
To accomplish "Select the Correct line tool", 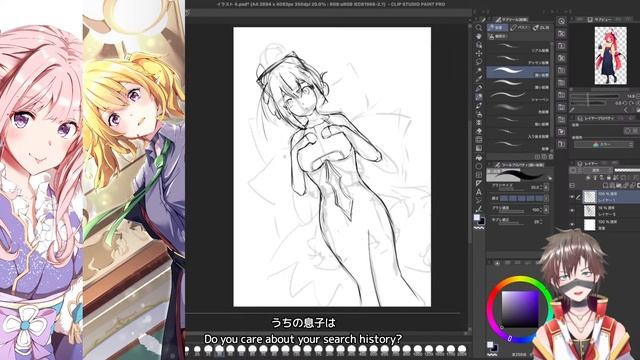I will pyautogui.click(x=479, y=209).
